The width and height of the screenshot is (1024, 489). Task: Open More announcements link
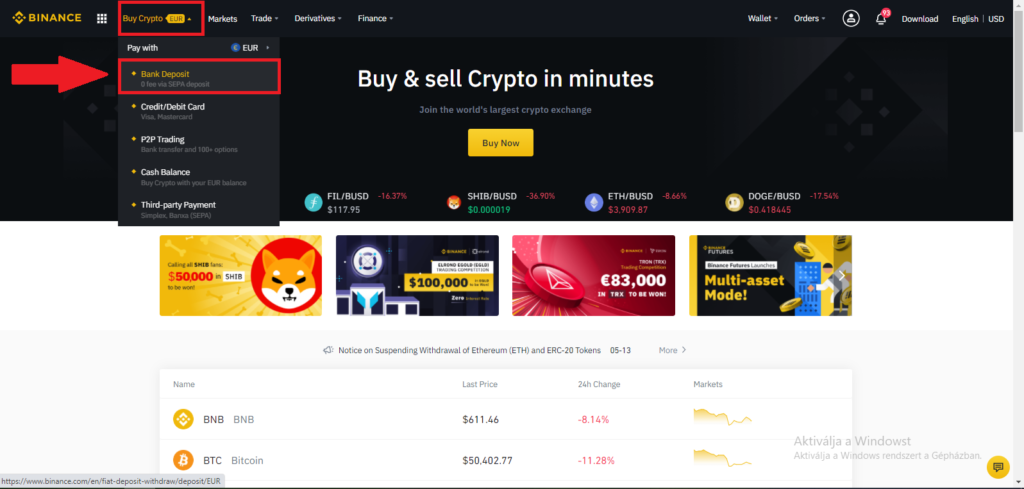(672, 350)
